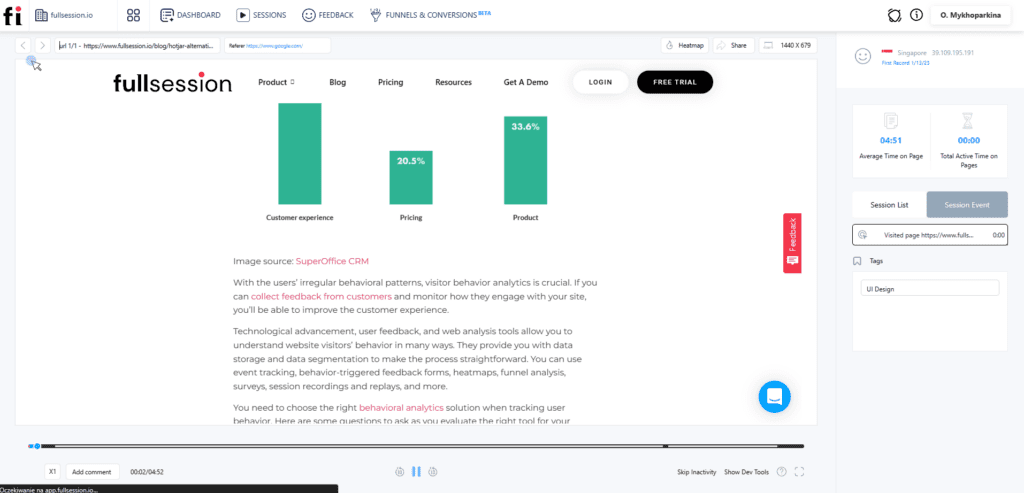Viewport: 1024px width, 493px height.
Task: Click the notifications icon in header
Action: coord(894,15)
